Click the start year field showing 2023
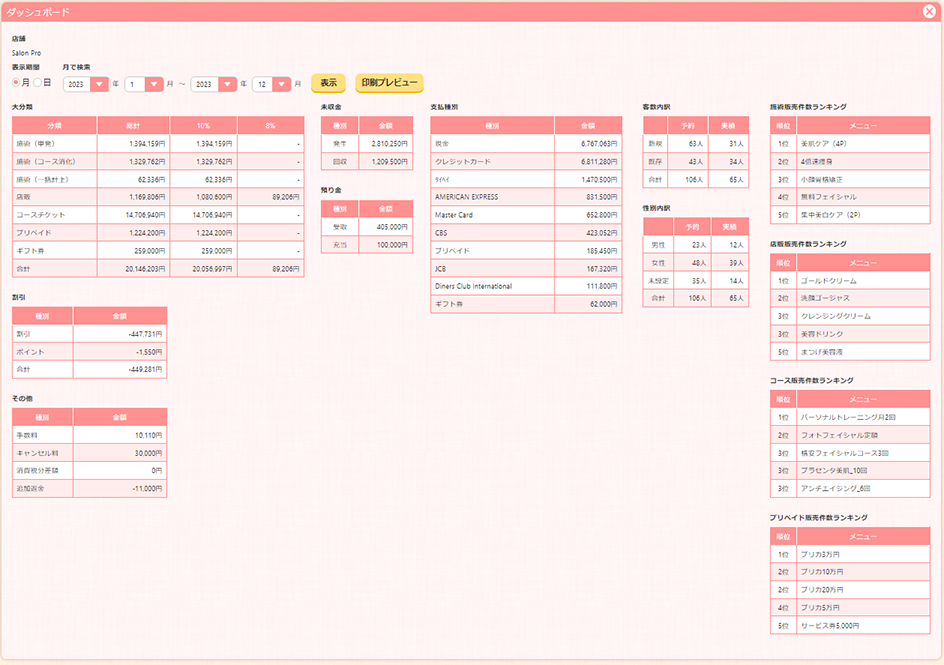 point(77,84)
